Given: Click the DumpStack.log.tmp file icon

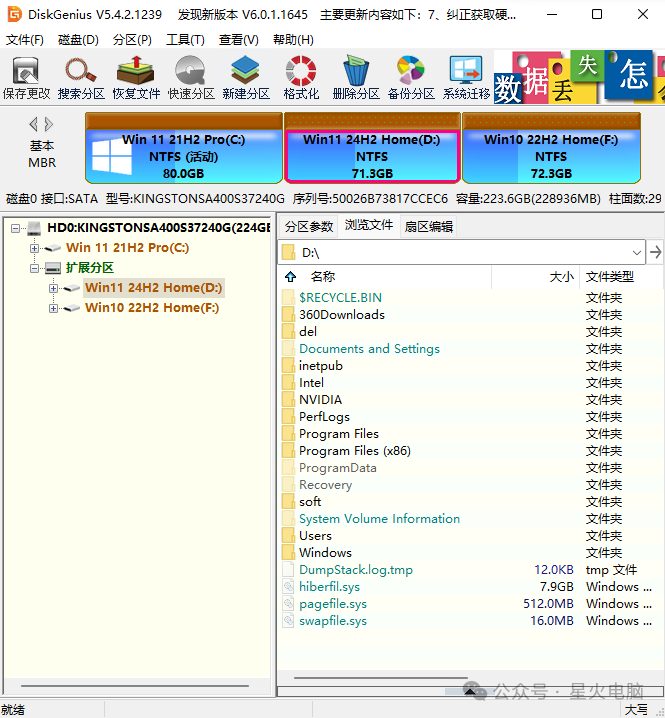Looking at the screenshot, I should 288,570.
